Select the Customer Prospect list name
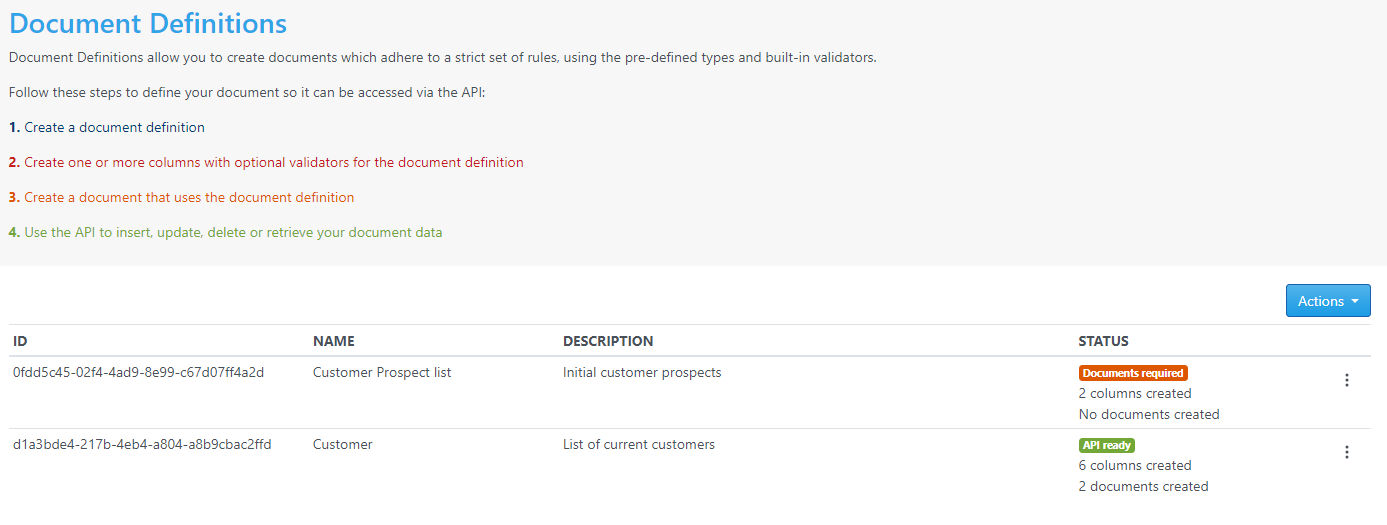 click(382, 372)
